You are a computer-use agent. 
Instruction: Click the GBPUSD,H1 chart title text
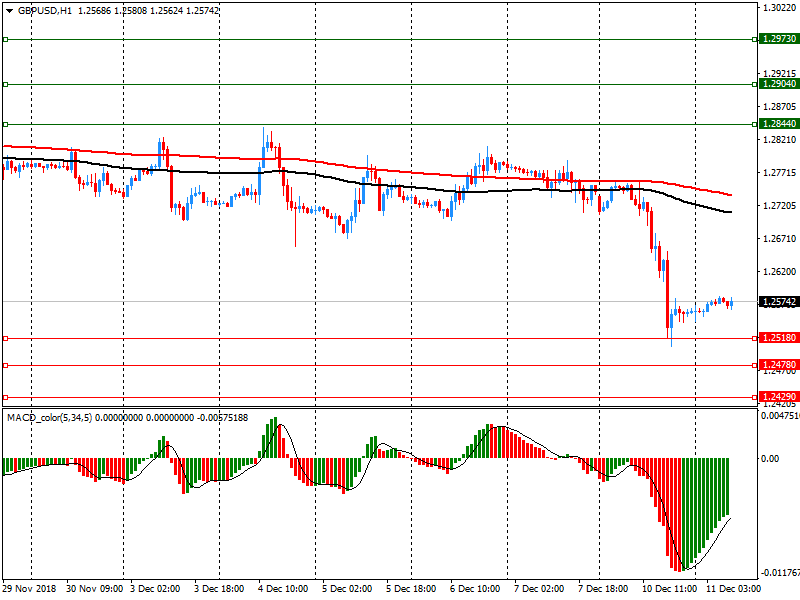click(43, 10)
